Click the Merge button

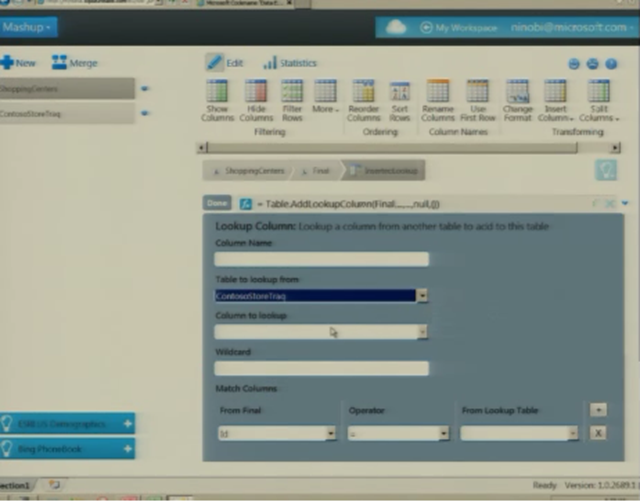[x=75, y=63]
